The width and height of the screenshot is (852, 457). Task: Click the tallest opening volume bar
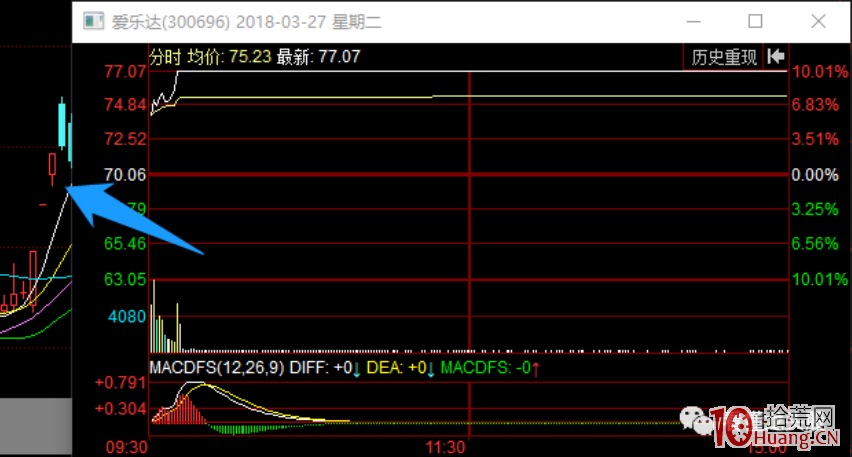154,316
